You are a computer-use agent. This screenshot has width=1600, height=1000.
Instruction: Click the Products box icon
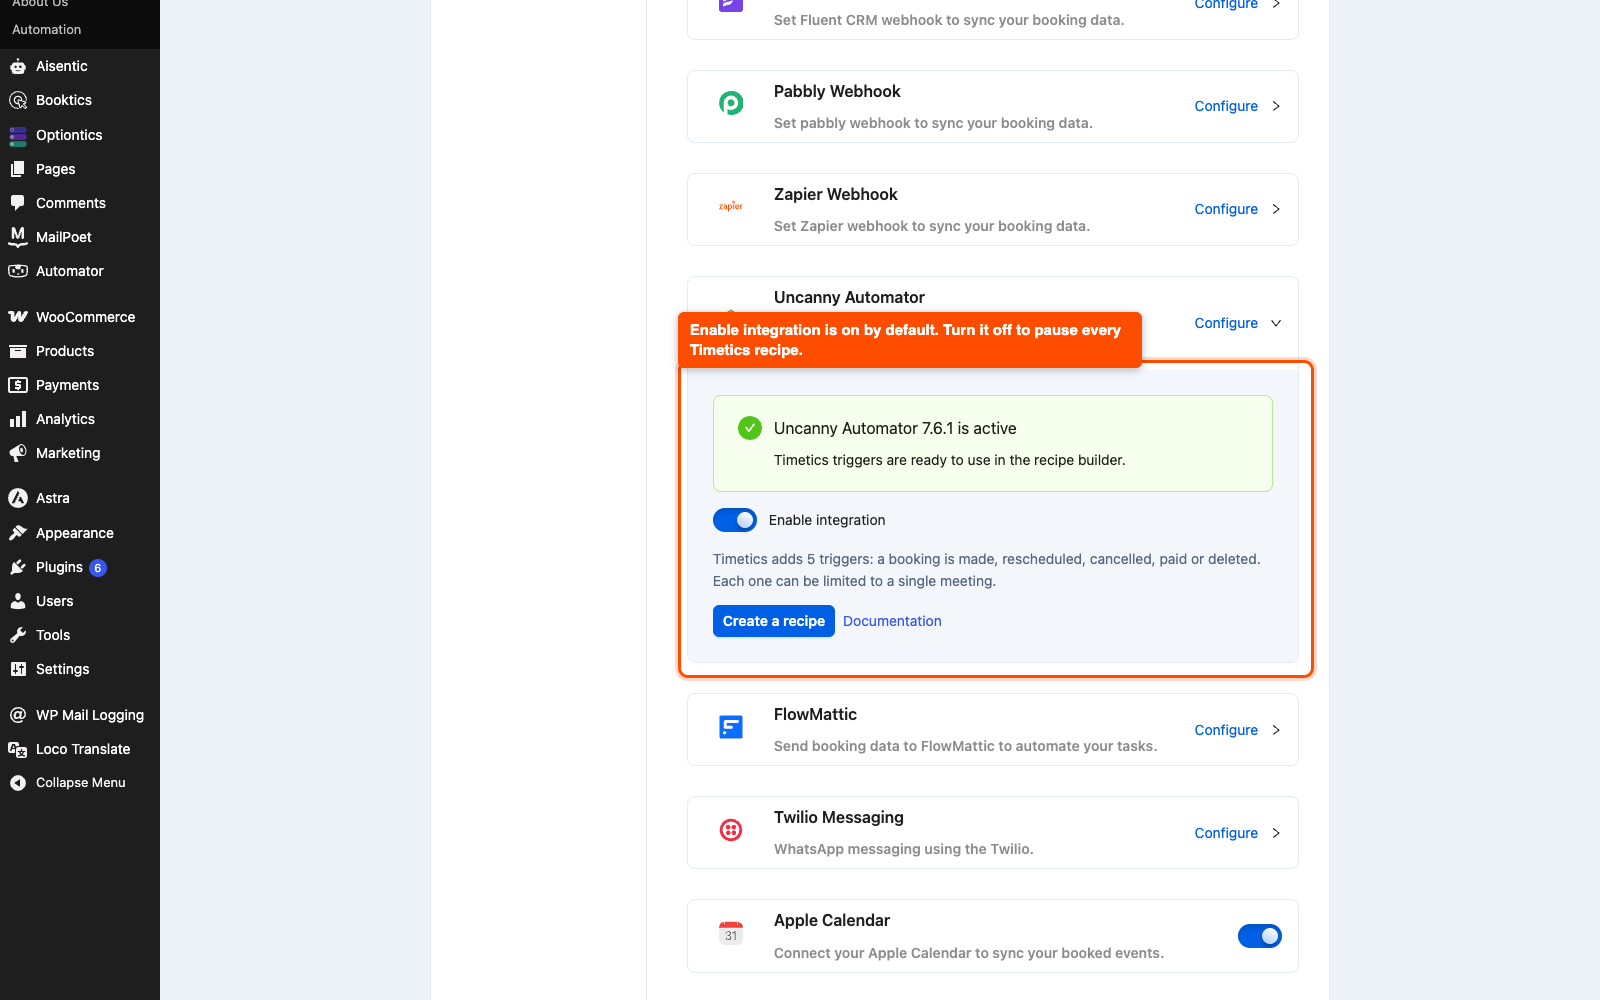[18, 351]
